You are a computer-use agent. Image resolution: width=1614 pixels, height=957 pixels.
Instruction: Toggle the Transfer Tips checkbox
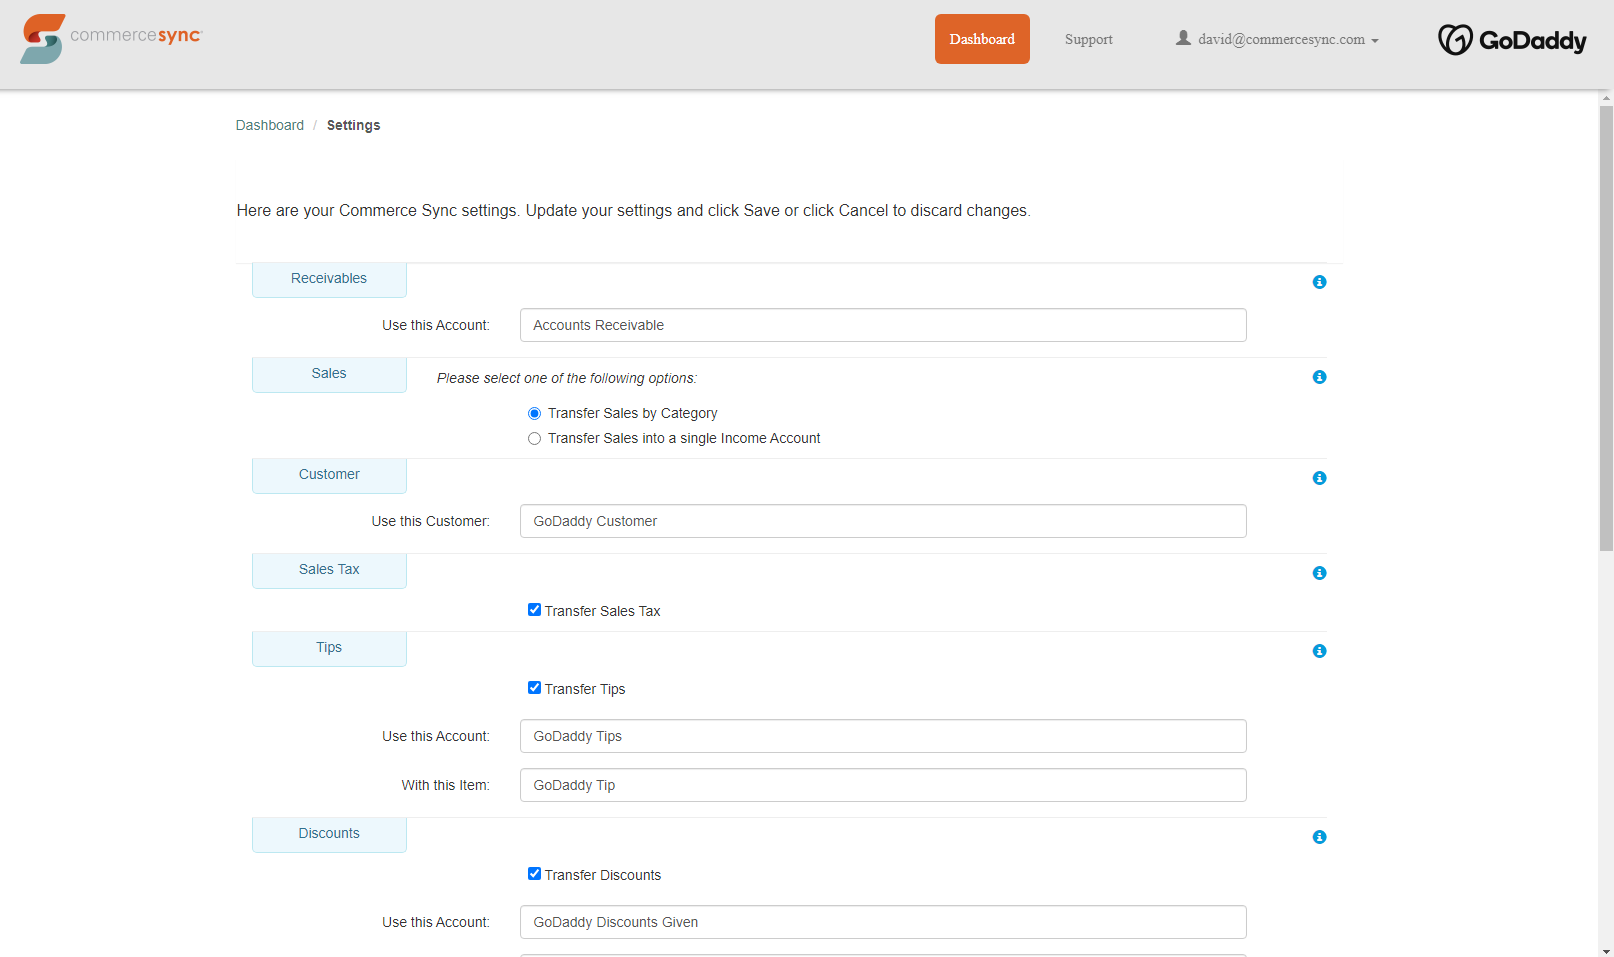click(534, 688)
